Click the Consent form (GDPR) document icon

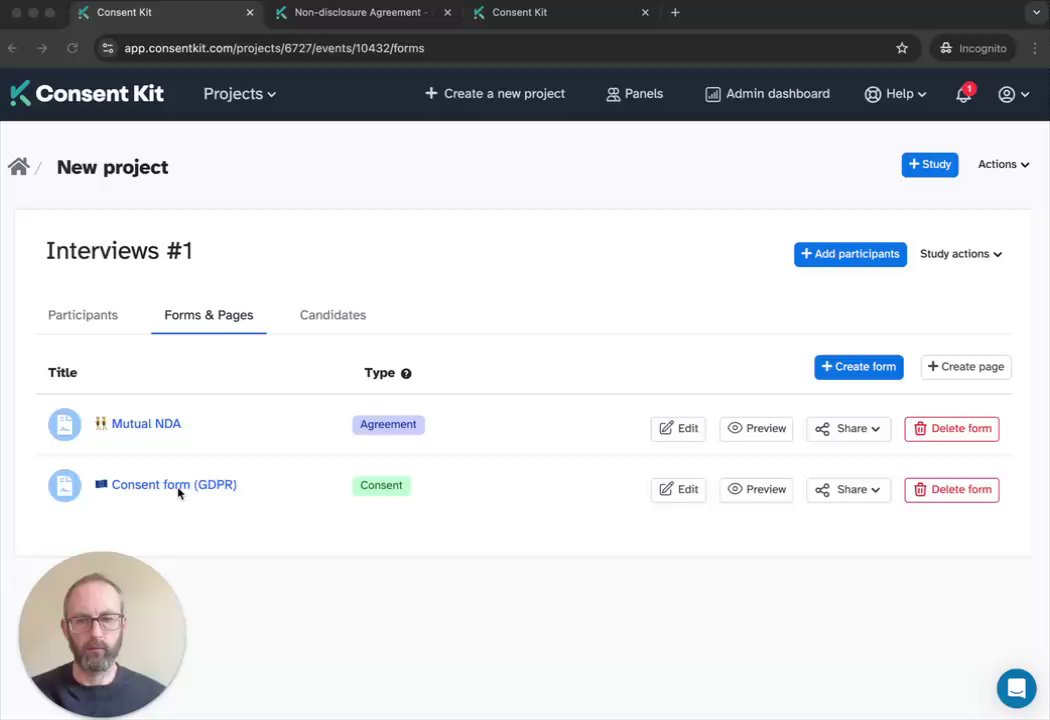tap(64, 486)
